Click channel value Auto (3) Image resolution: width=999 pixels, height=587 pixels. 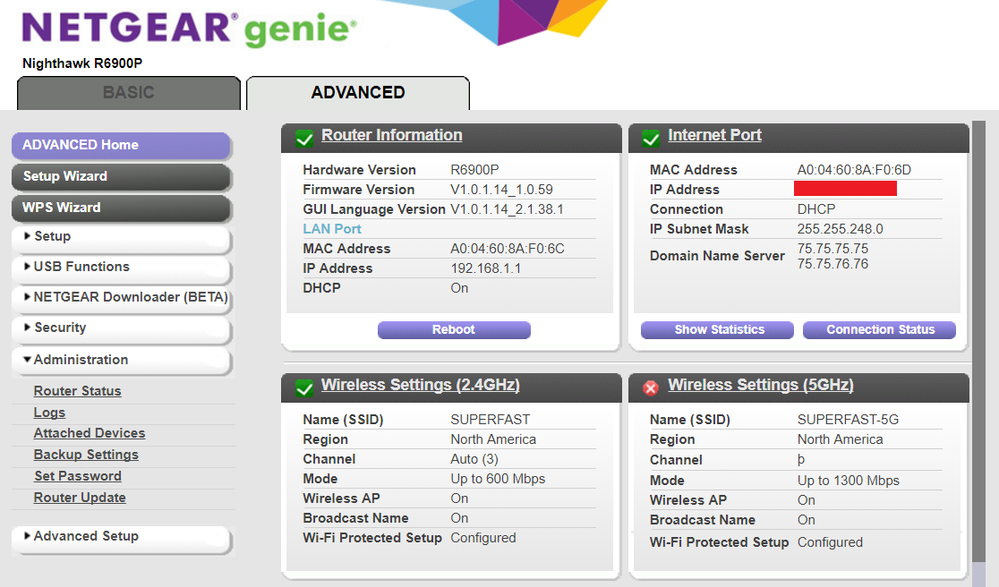(x=474, y=460)
